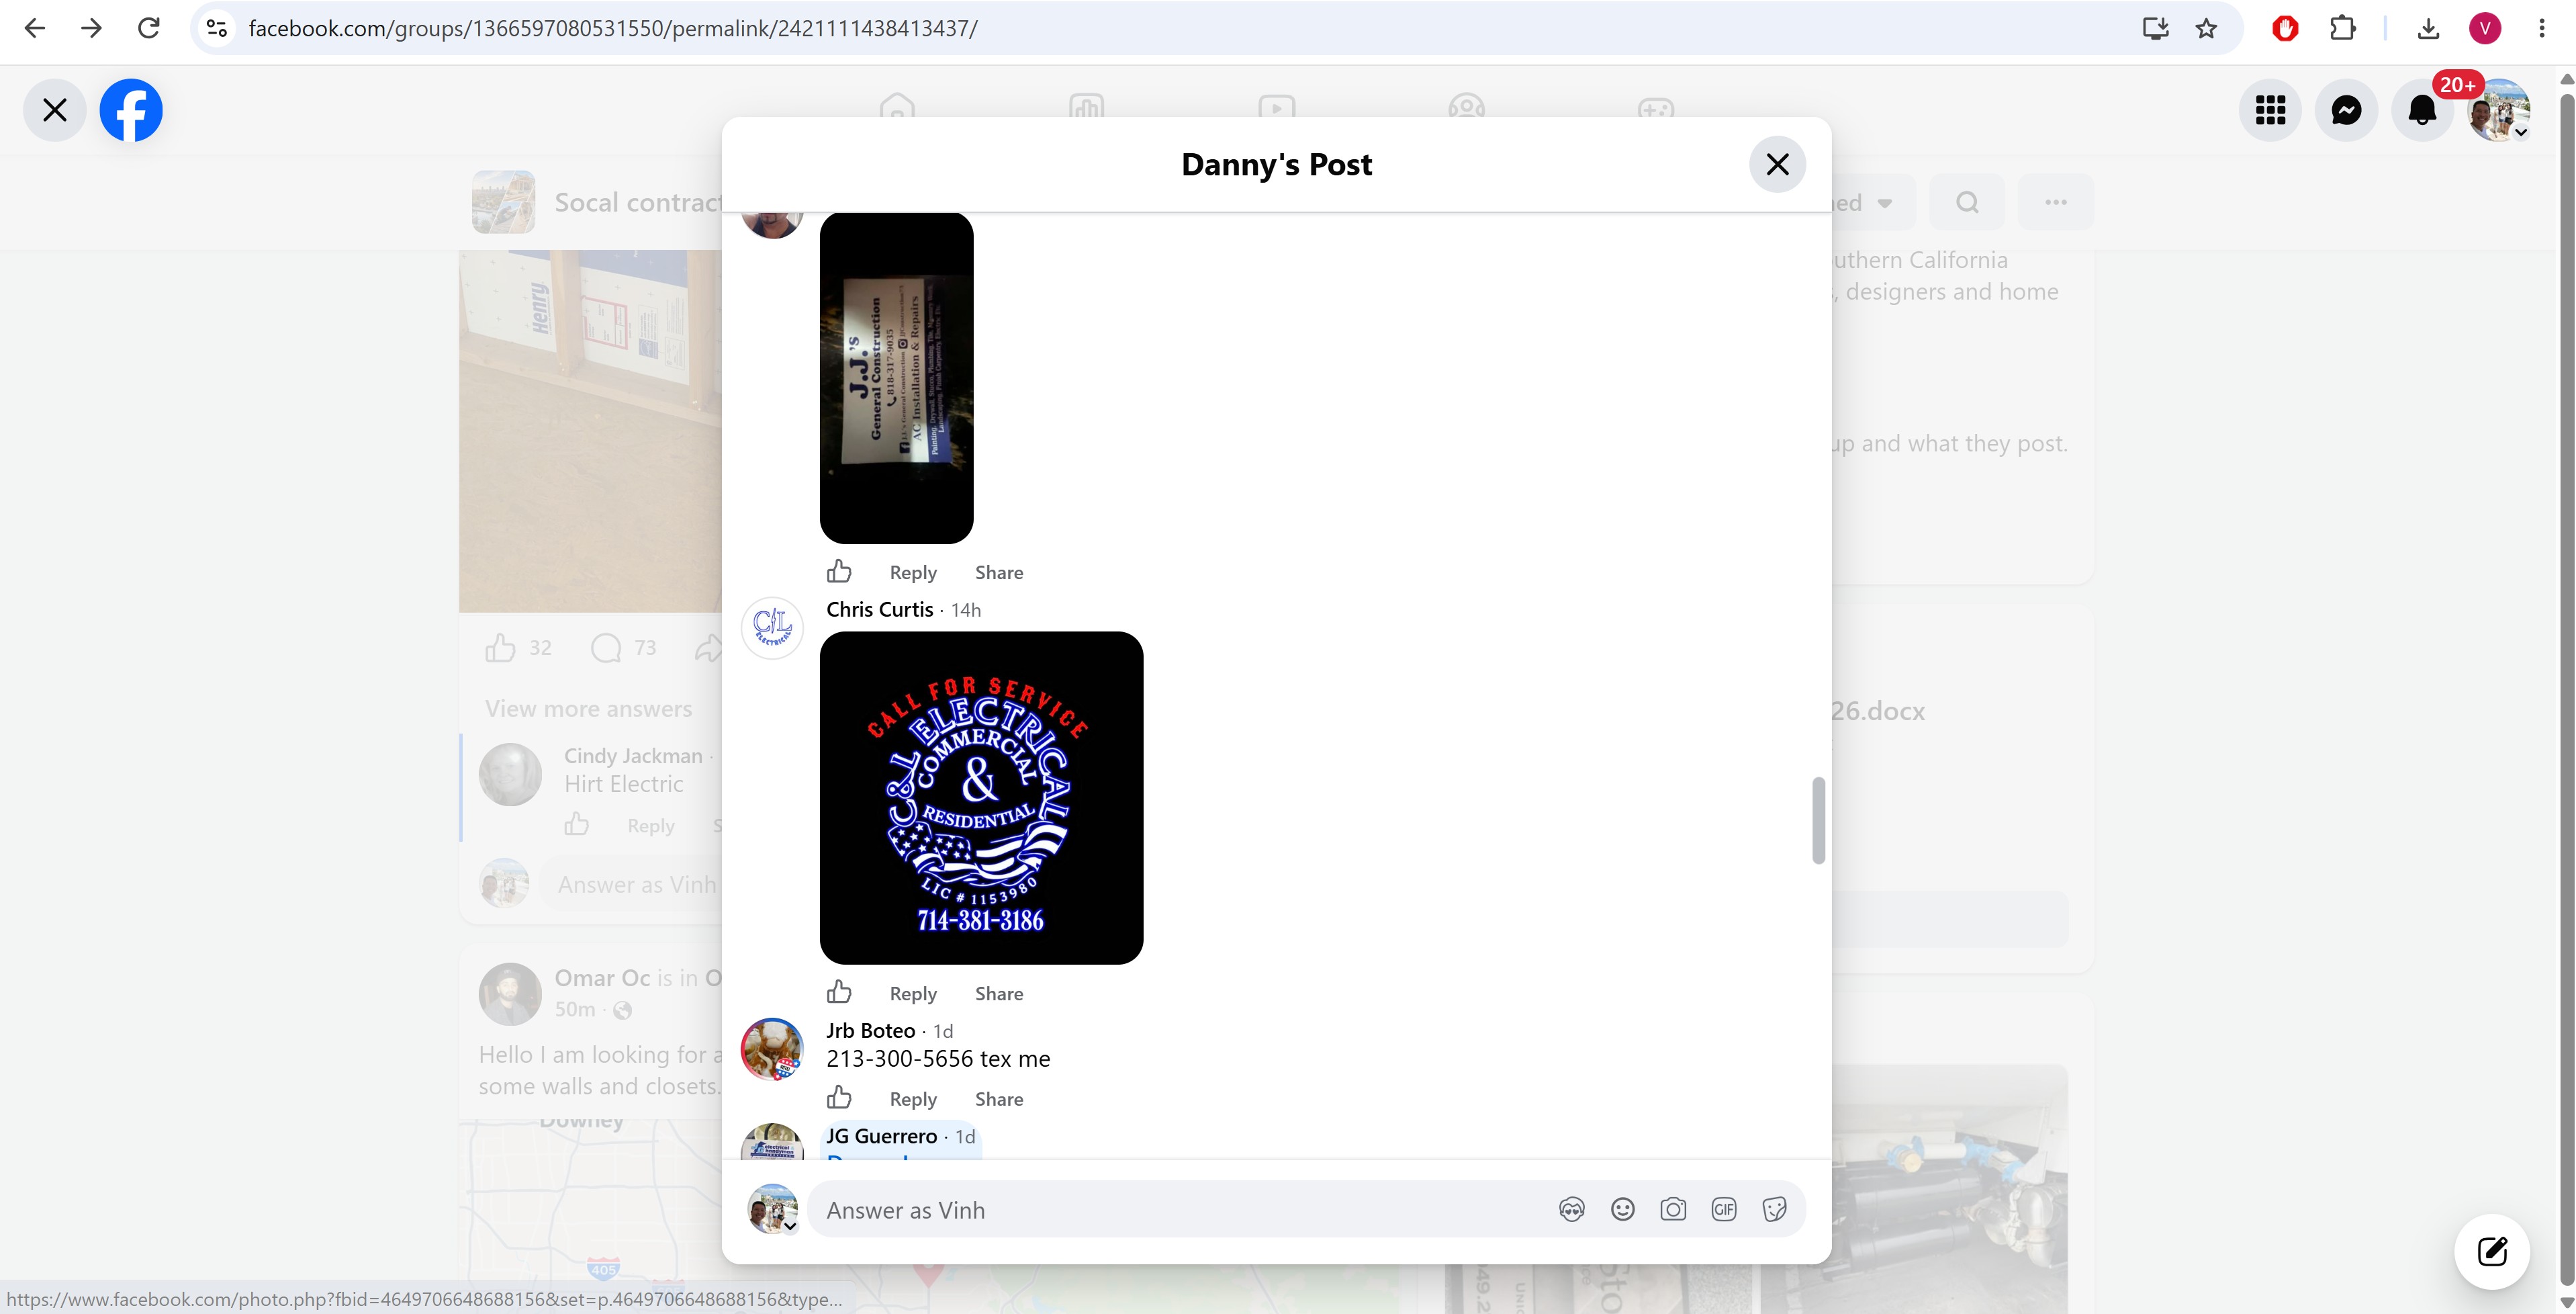Like Jrb Boteo's comment
Viewport: 2576px width, 1314px height.
tap(839, 1098)
